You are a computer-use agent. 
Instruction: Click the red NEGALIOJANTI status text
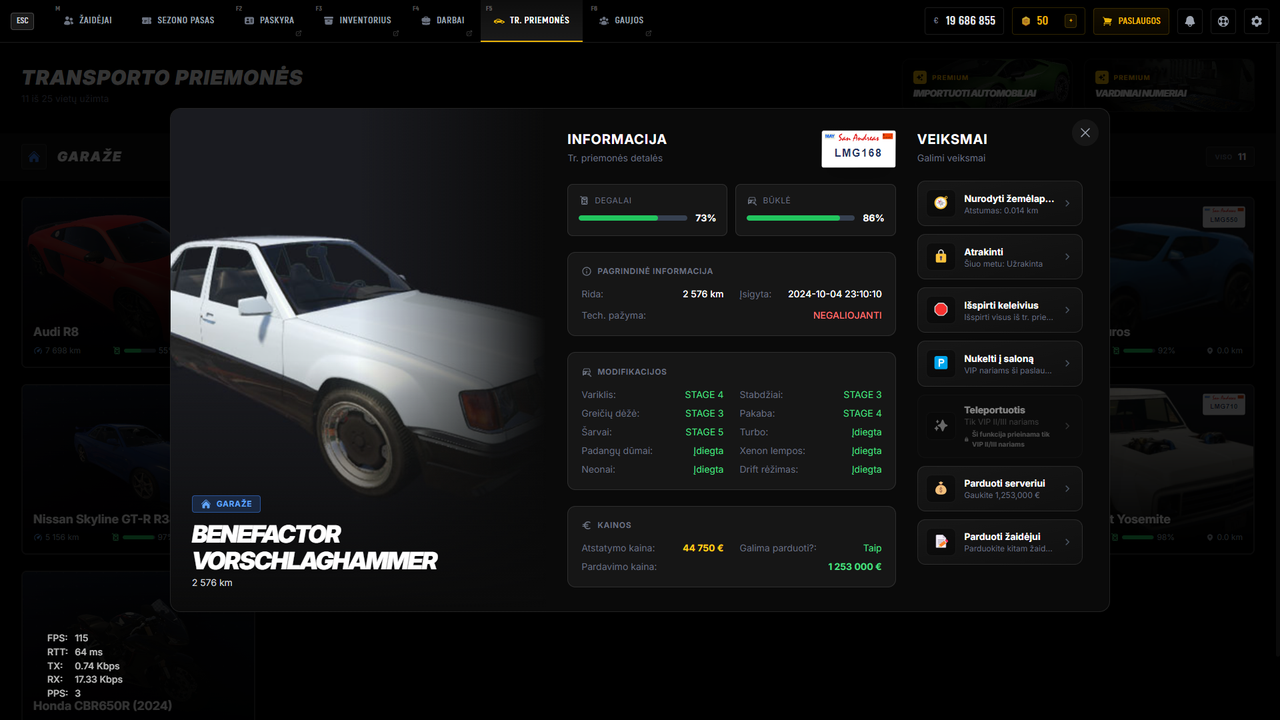pyautogui.click(x=847, y=315)
